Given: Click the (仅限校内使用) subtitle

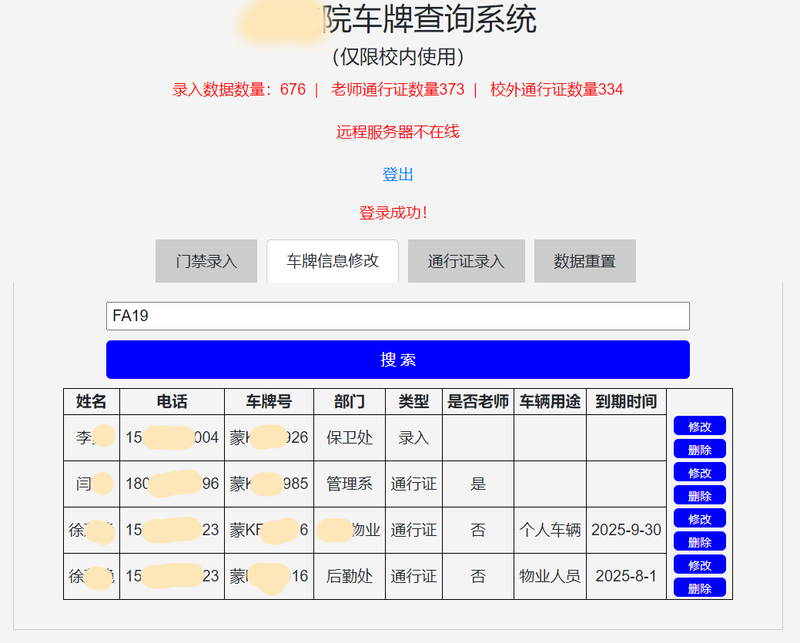Looking at the screenshot, I should (397, 57).
